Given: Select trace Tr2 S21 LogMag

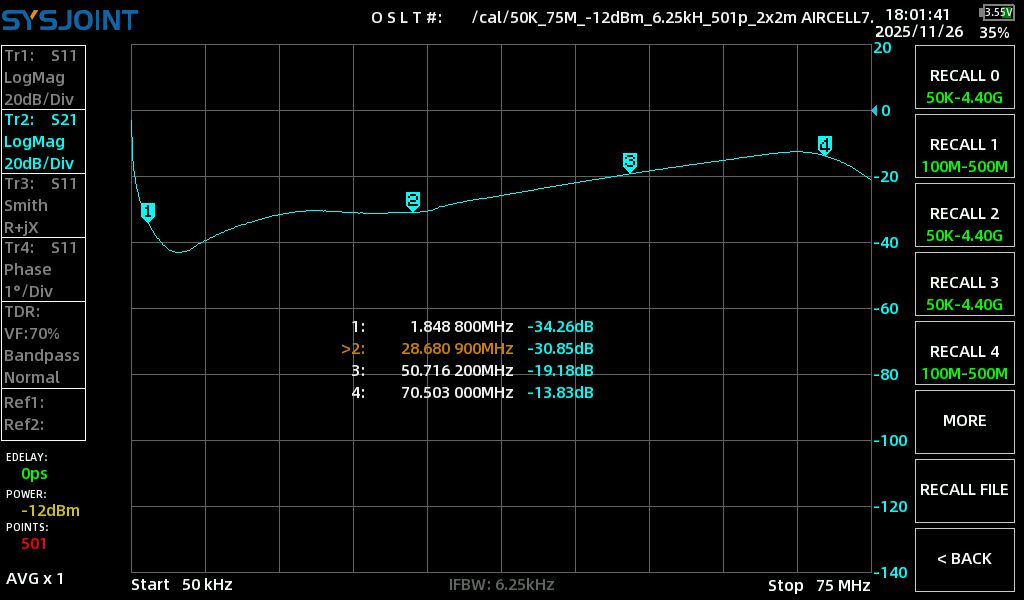Looking at the screenshot, I should pyautogui.click(x=43, y=141).
